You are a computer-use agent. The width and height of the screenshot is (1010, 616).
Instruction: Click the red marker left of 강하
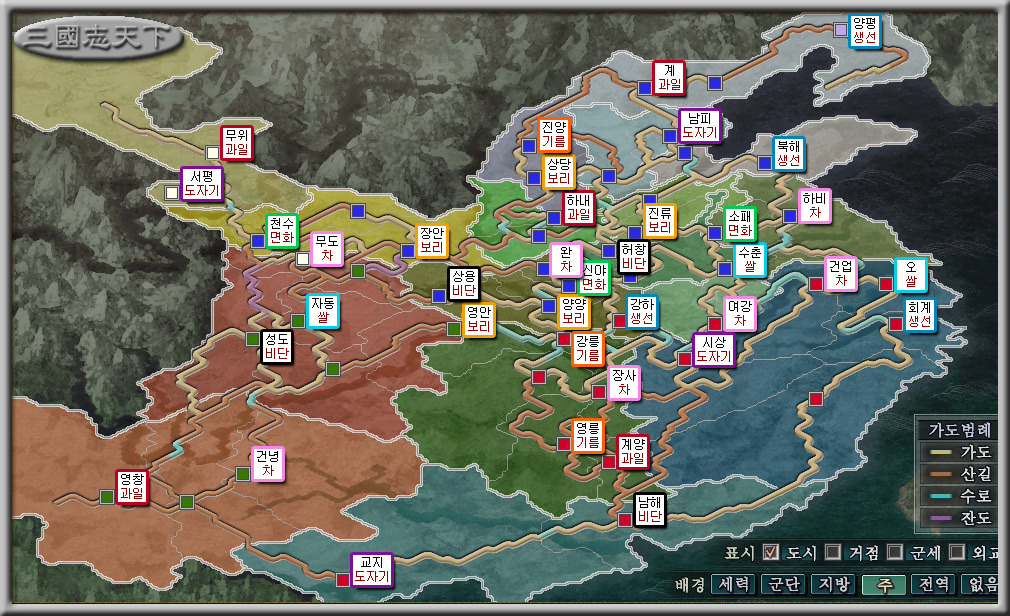coord(620,321)
